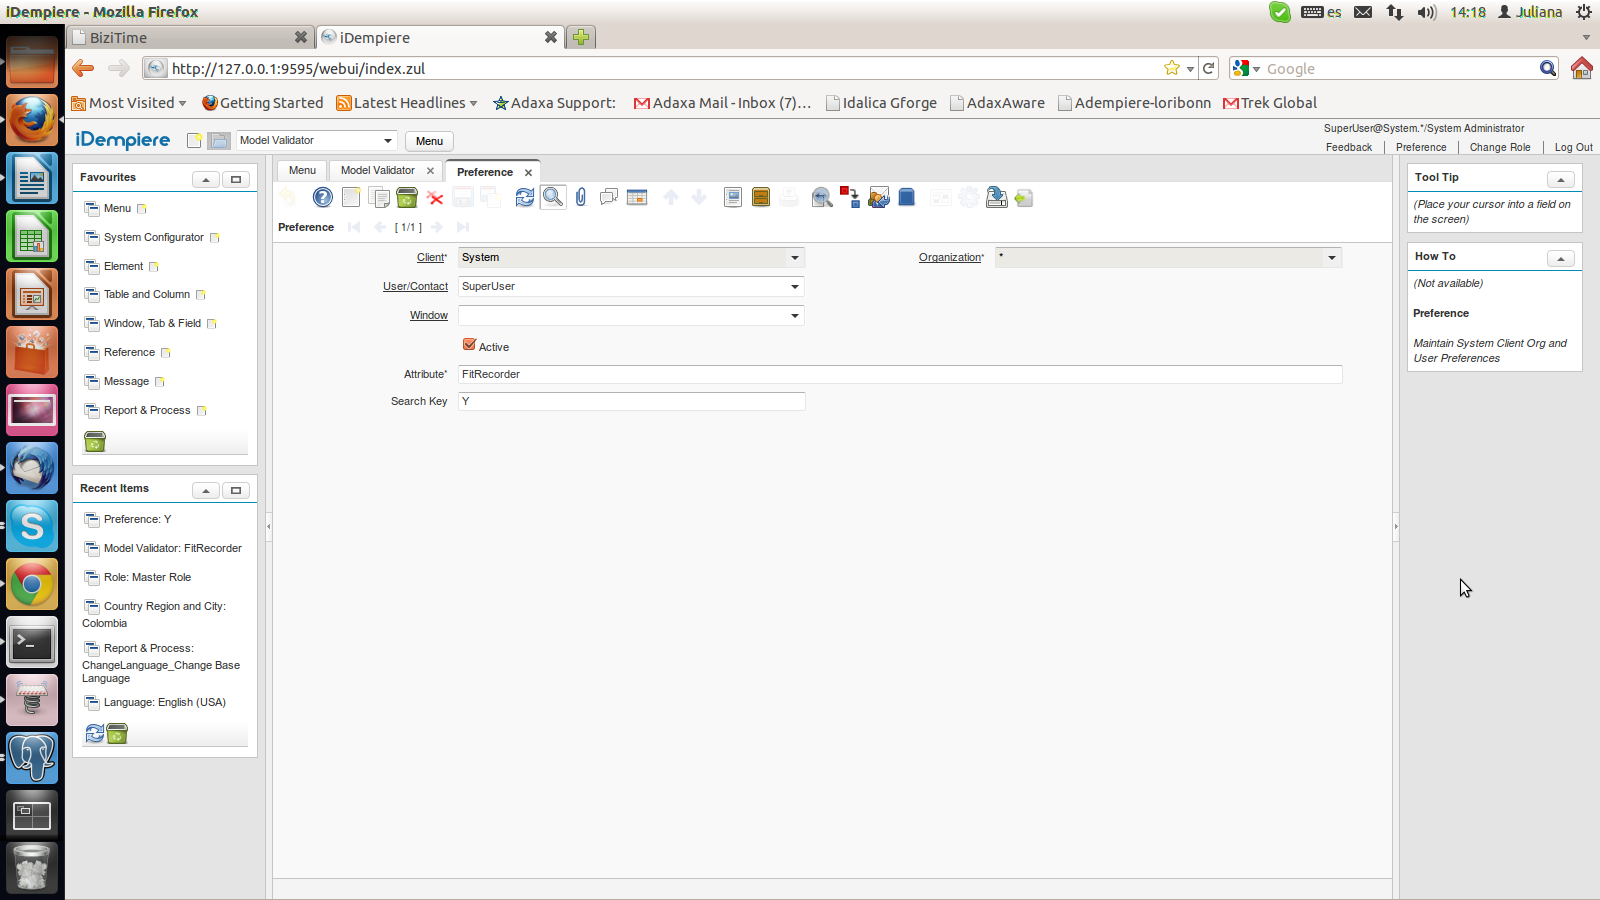1600x900 pixels.
Task: Uncheck the Active checkbox
Action: pos(469,345)
